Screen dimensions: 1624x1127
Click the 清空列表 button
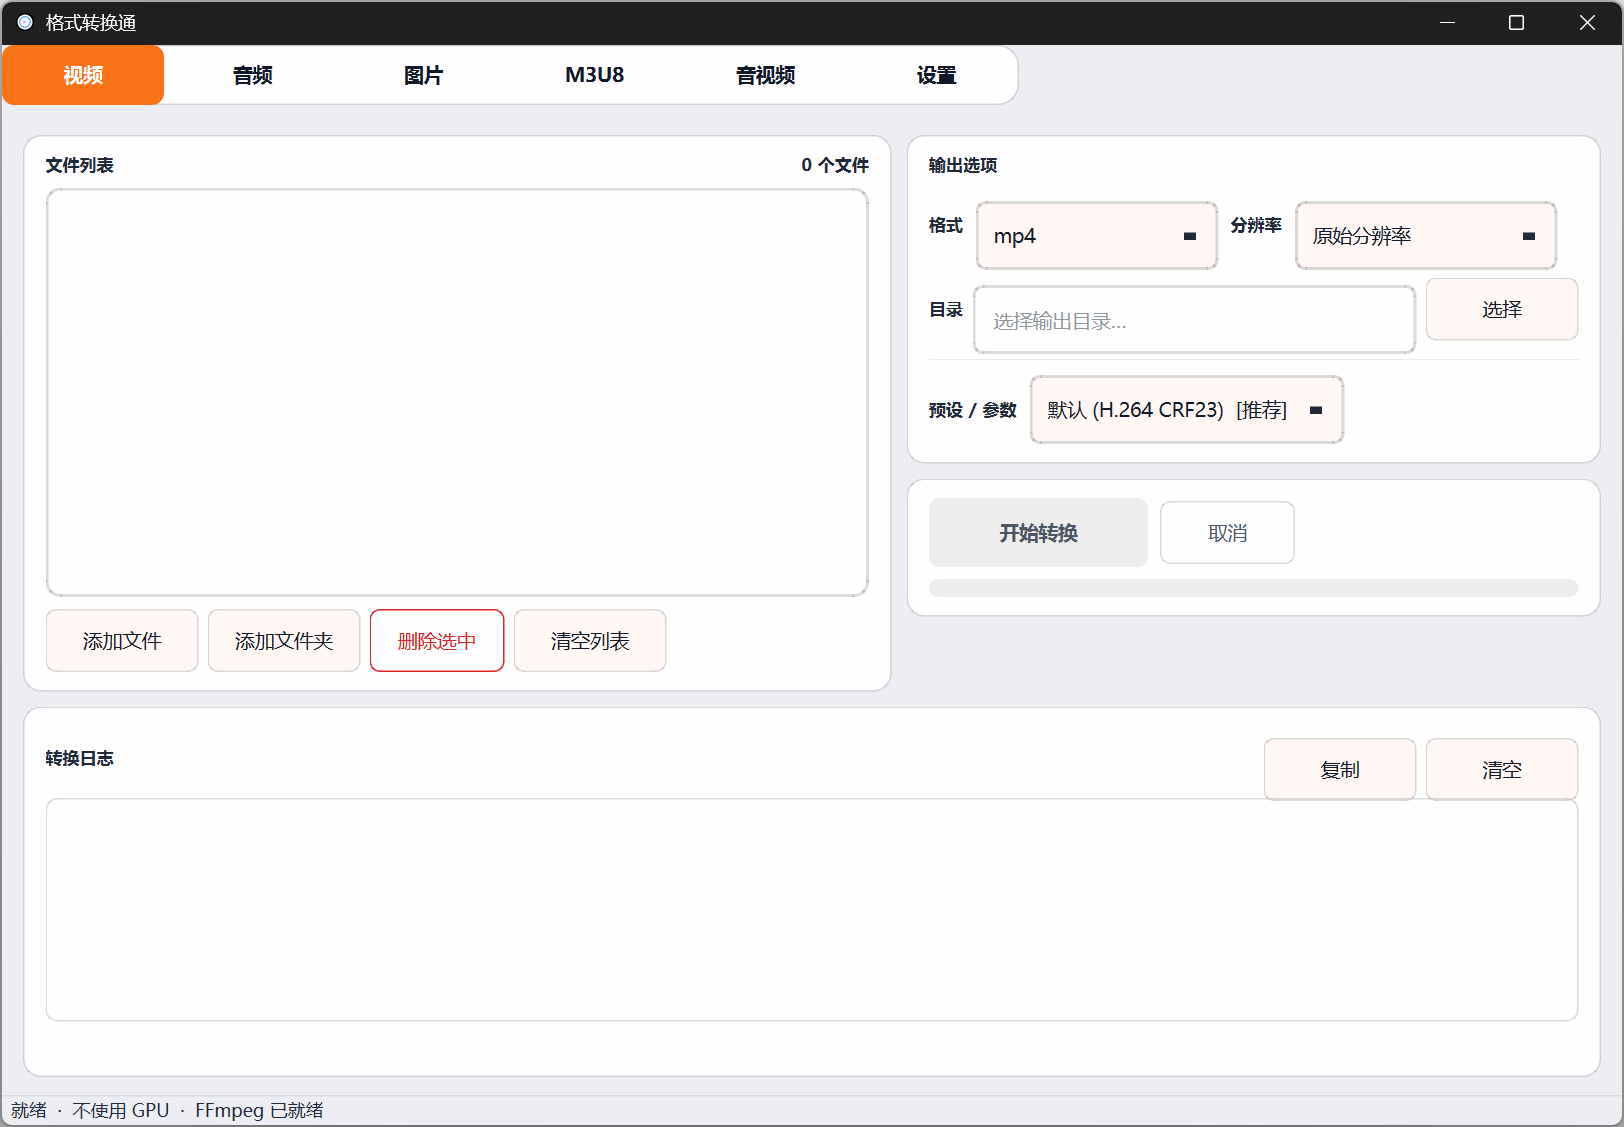pos(590,641)
